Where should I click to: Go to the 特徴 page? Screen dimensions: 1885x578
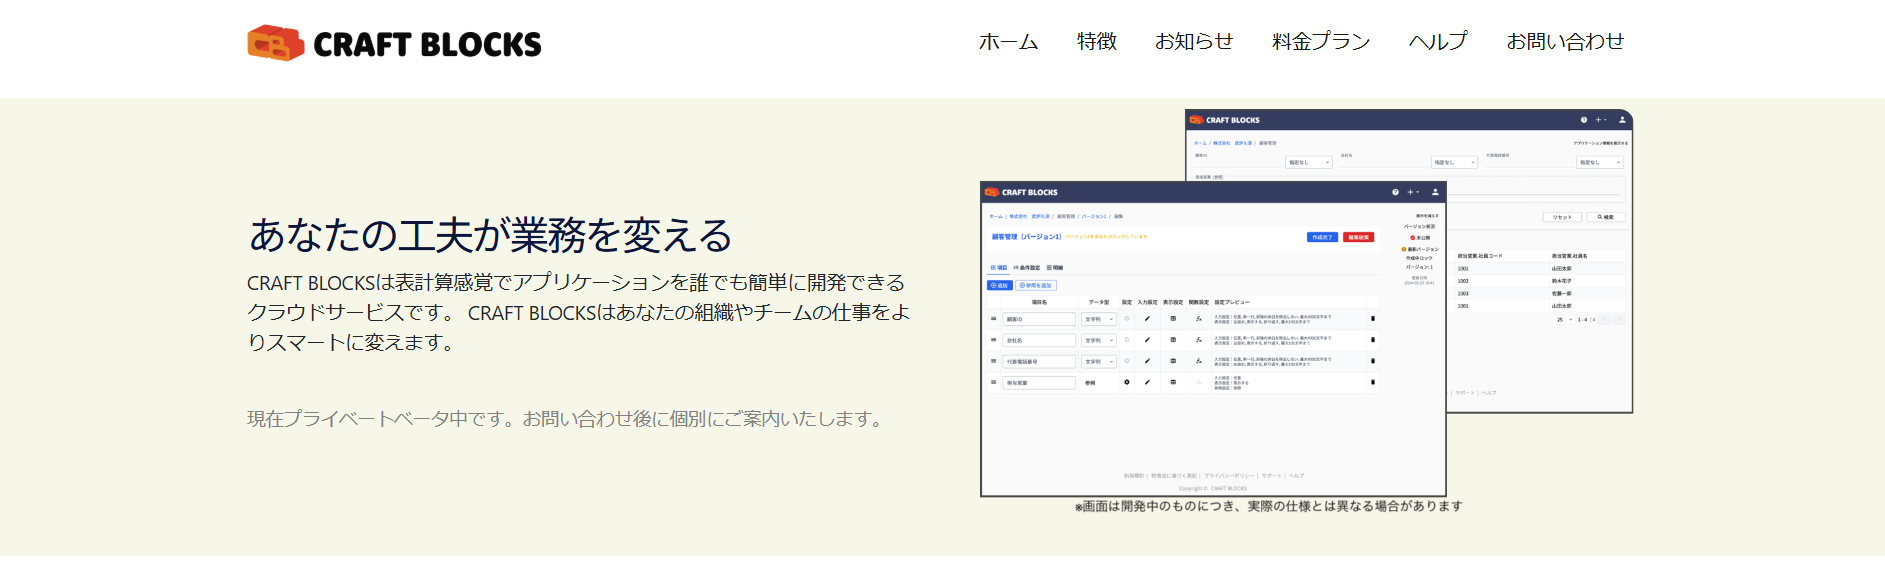pyautogui.click(x=1096, y=41)
